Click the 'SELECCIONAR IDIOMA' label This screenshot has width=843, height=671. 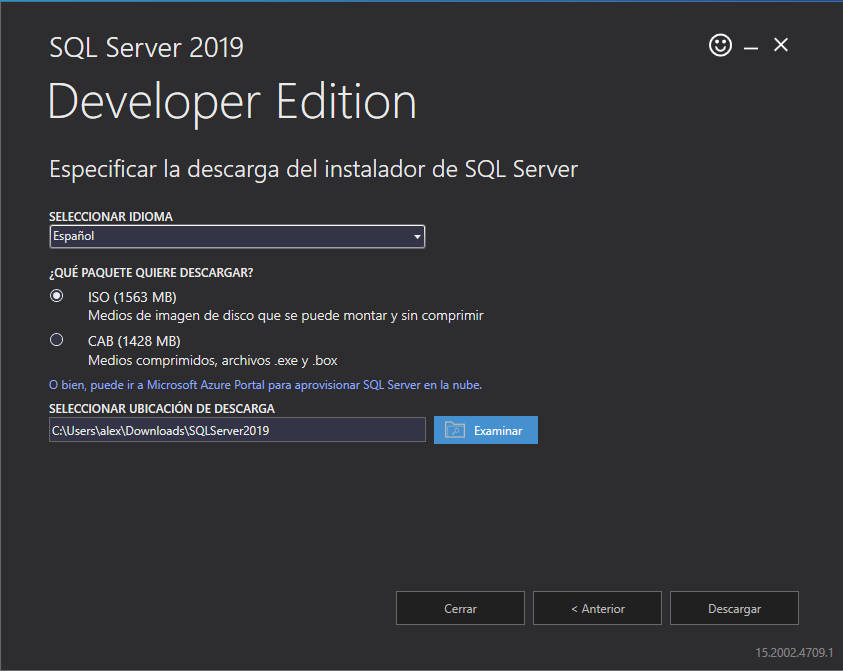pyautogui.click(x=111, y=217)
